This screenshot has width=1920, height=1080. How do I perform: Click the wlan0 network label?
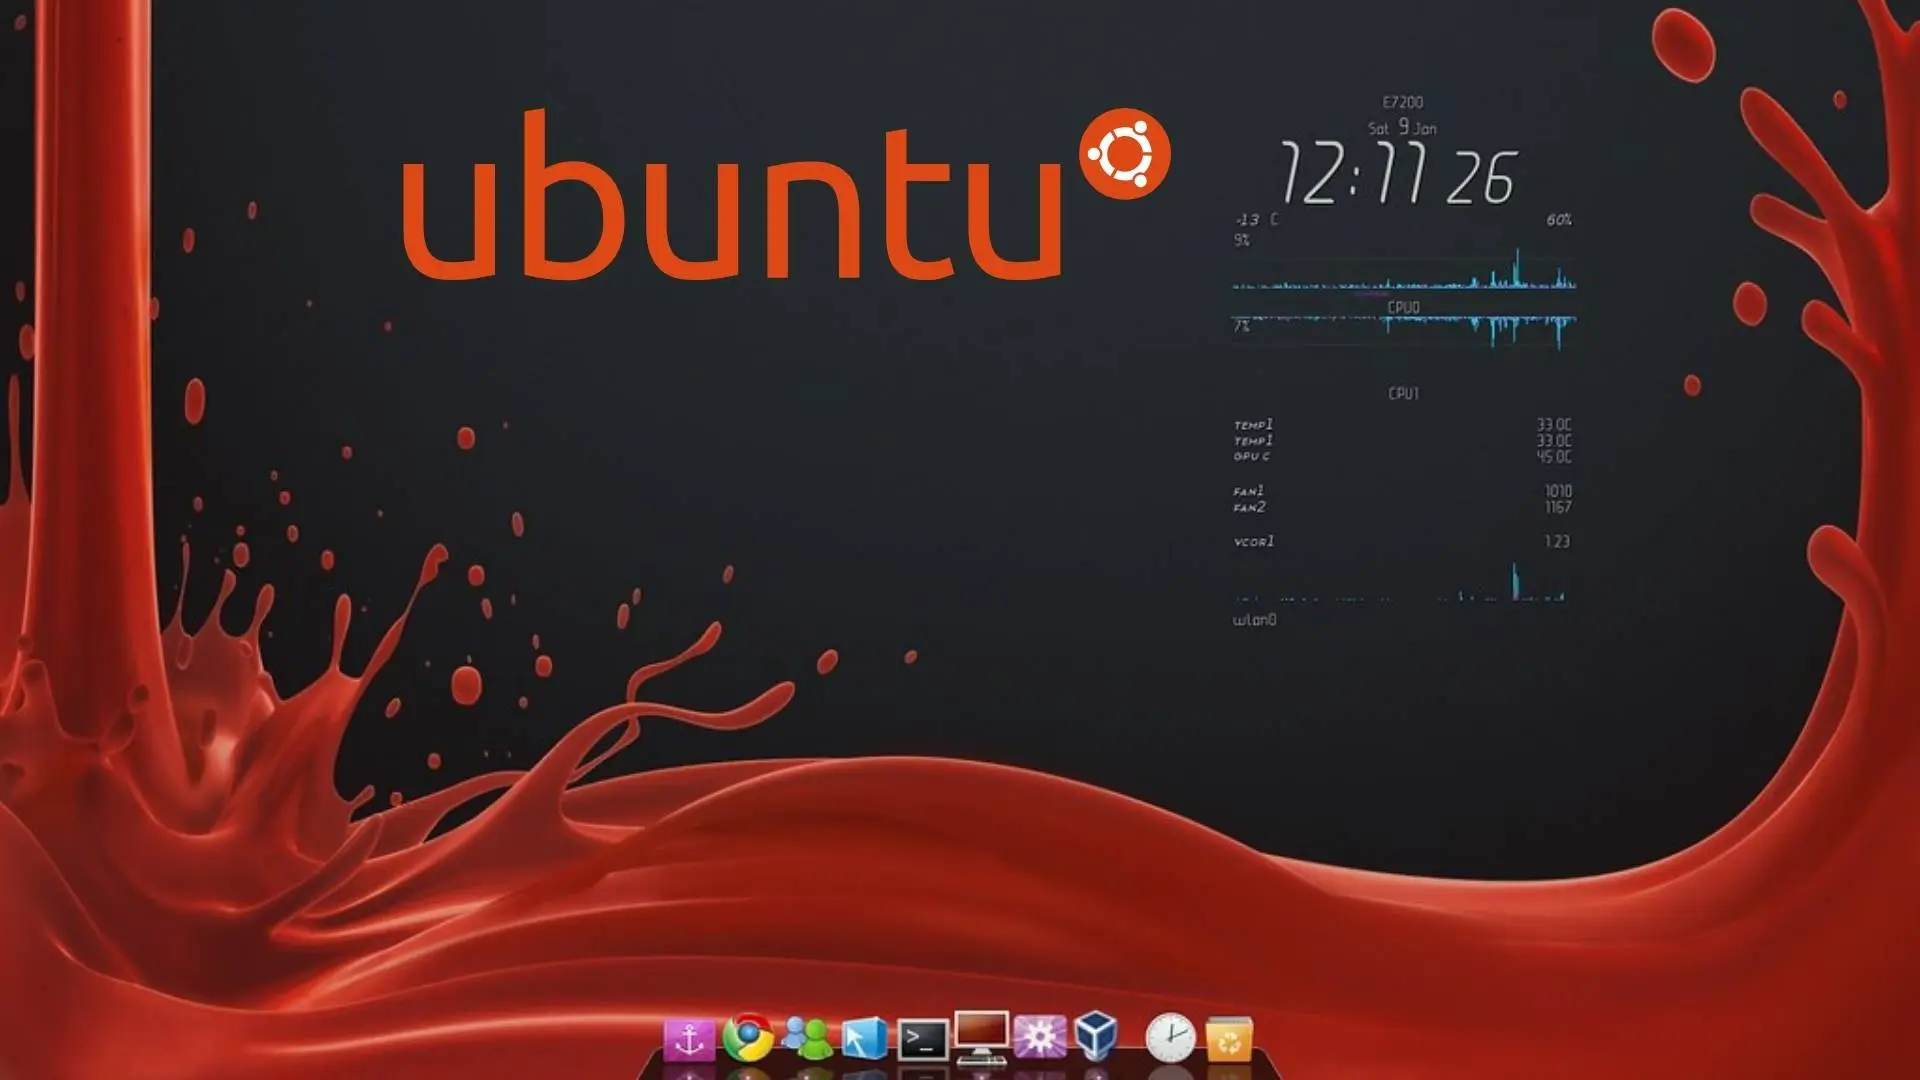(x=1254, y=620)
